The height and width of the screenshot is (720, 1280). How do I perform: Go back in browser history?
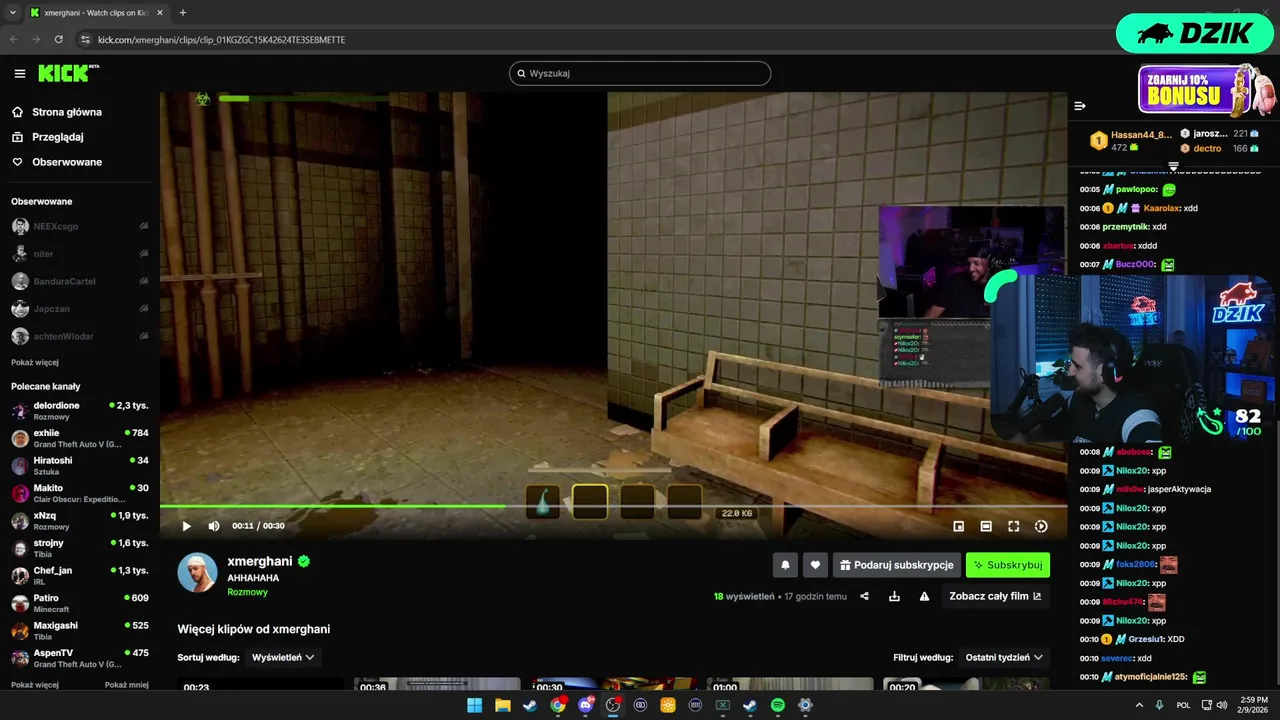tap(14, 39)
